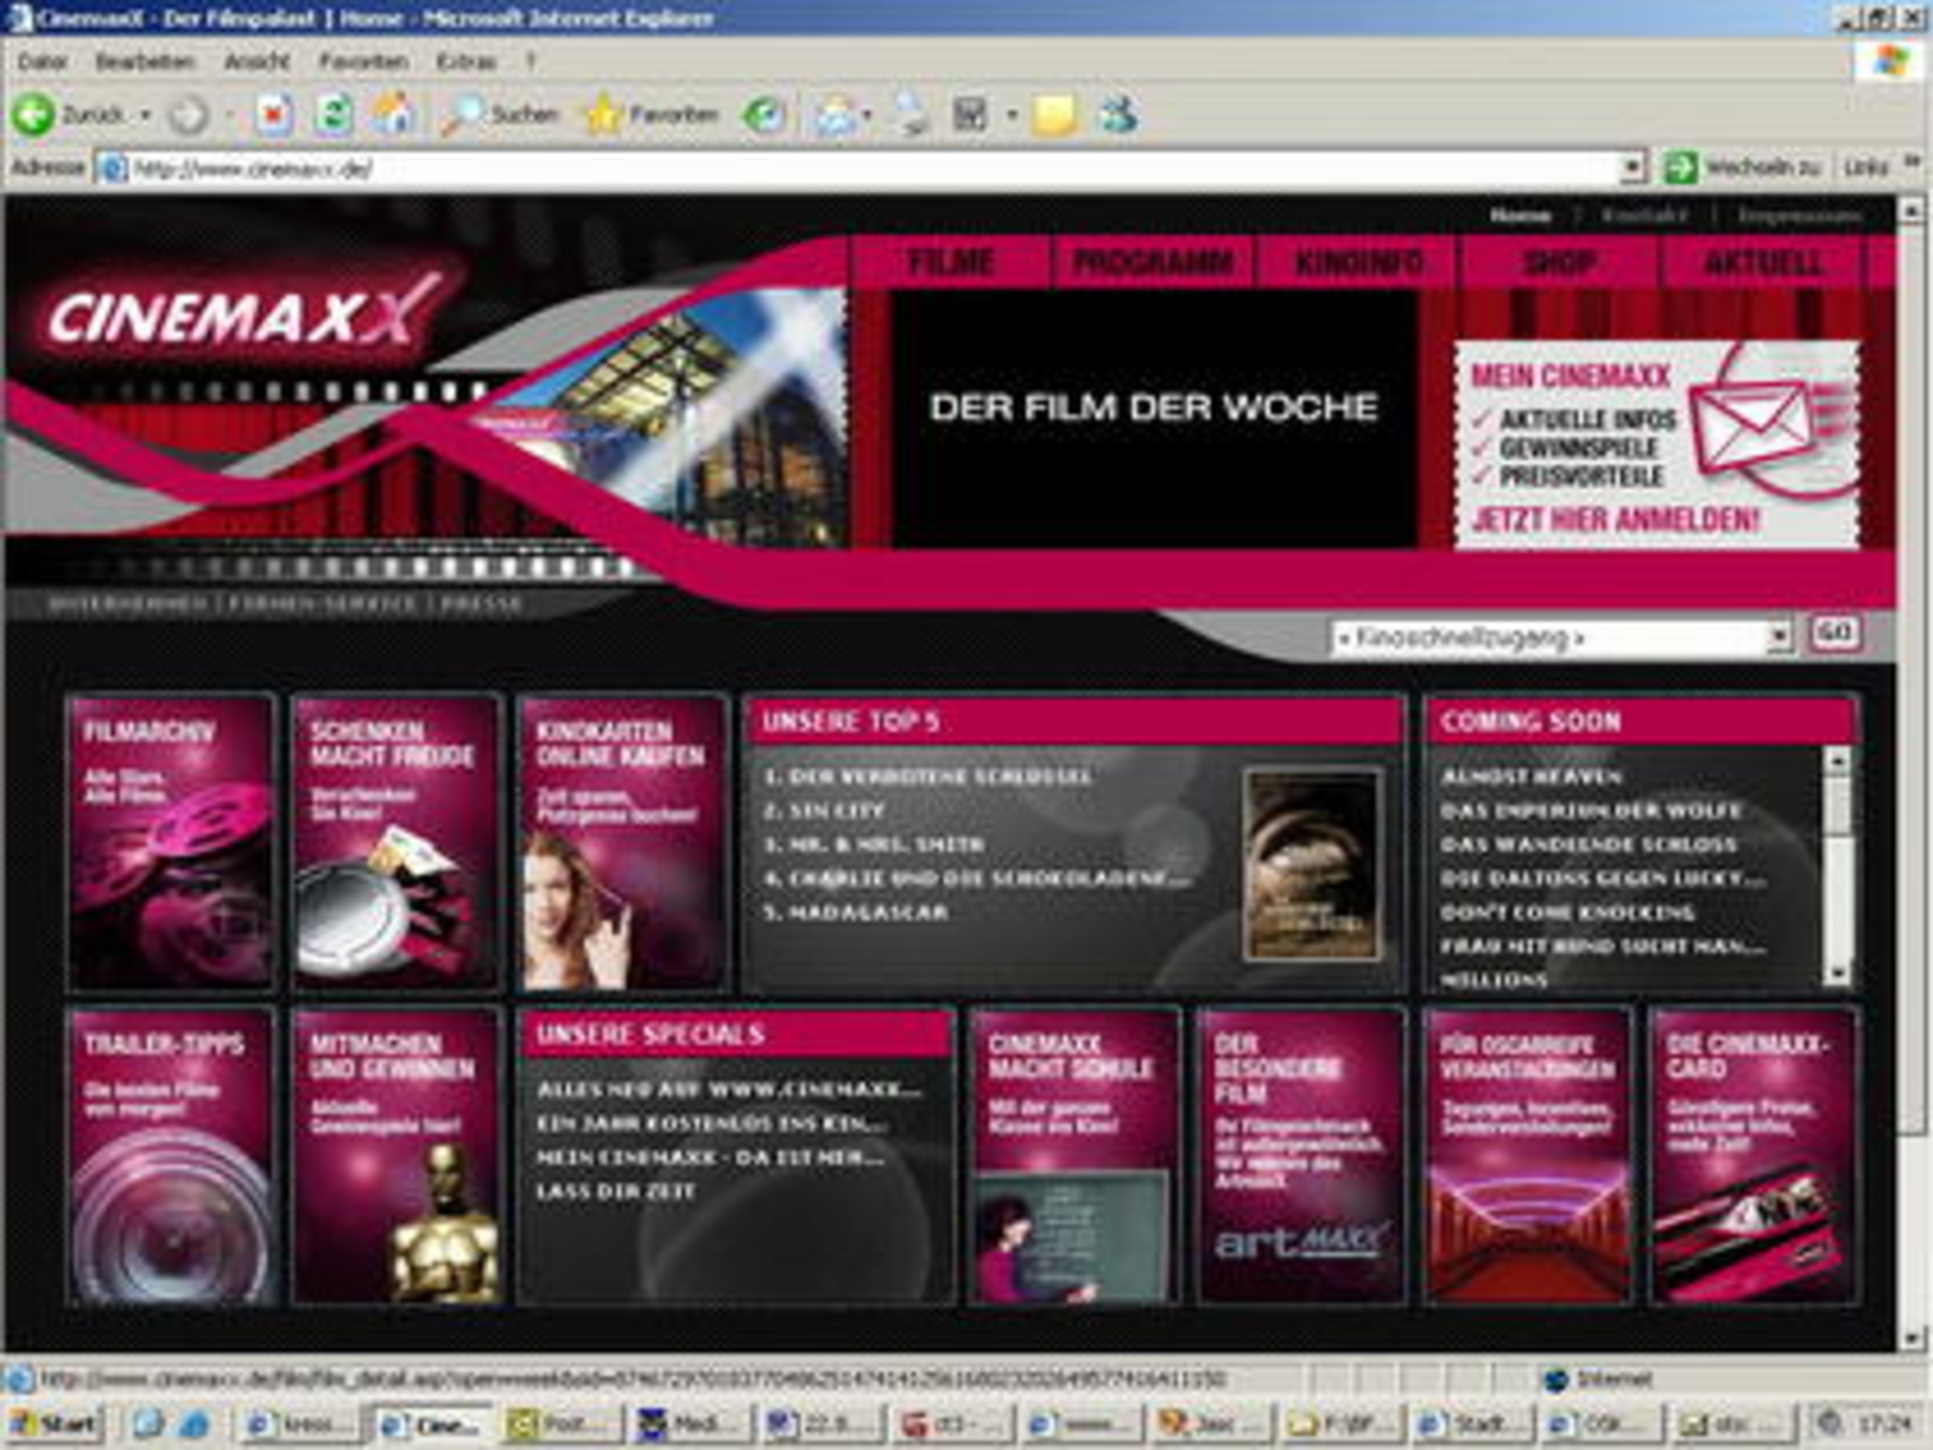Click Coming Soon entry Don't Come Knocking
This screenshot has width=1933, height=1450.
click(1567, 912)
